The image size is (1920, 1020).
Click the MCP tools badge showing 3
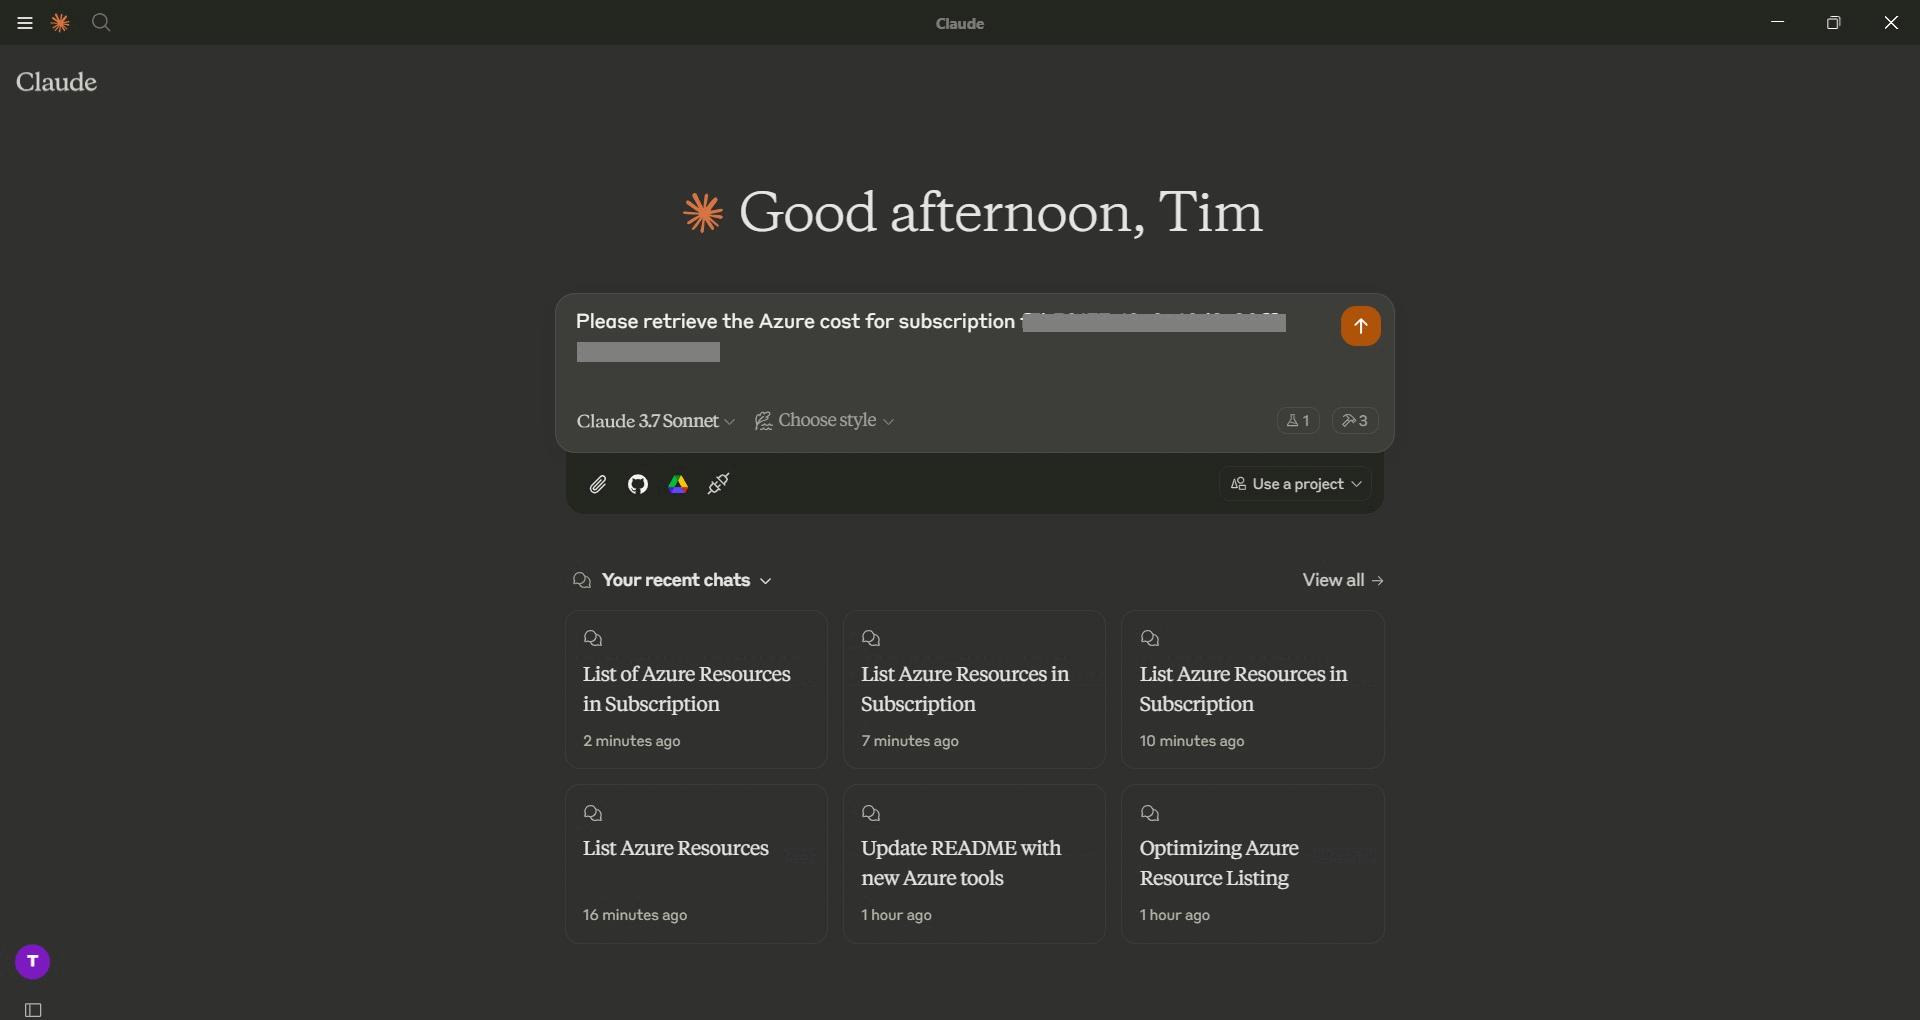click(x=1355, y=421)
